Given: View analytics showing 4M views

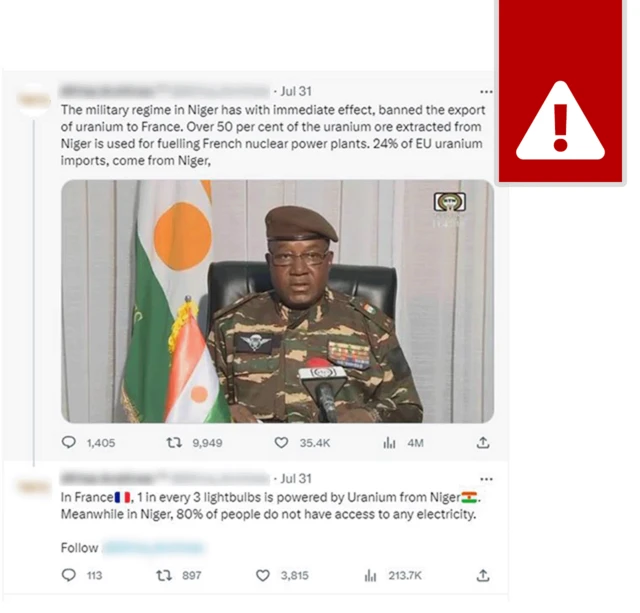Looking at the screenshot, I should (389, 442).
